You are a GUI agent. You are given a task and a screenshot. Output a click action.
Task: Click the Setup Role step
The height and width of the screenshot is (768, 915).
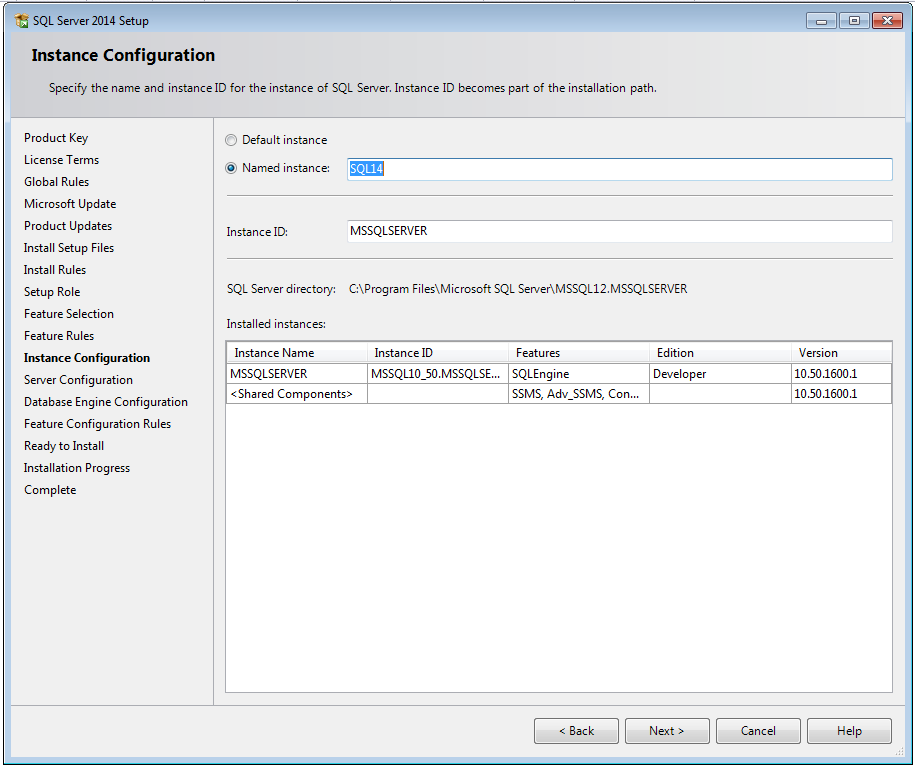[x=52, y=292]
